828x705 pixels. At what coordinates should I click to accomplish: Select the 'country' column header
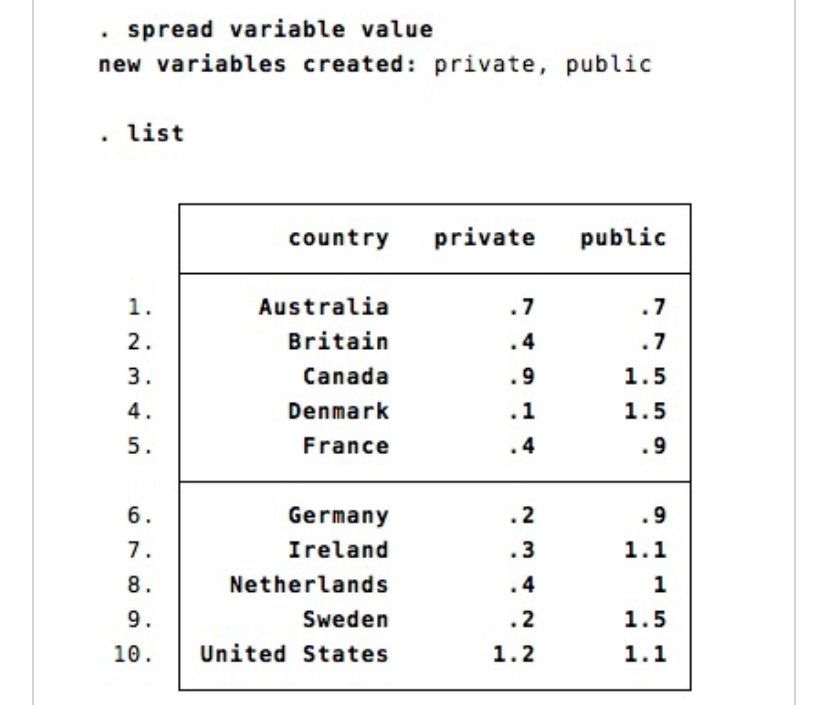(x=338, y=238)
